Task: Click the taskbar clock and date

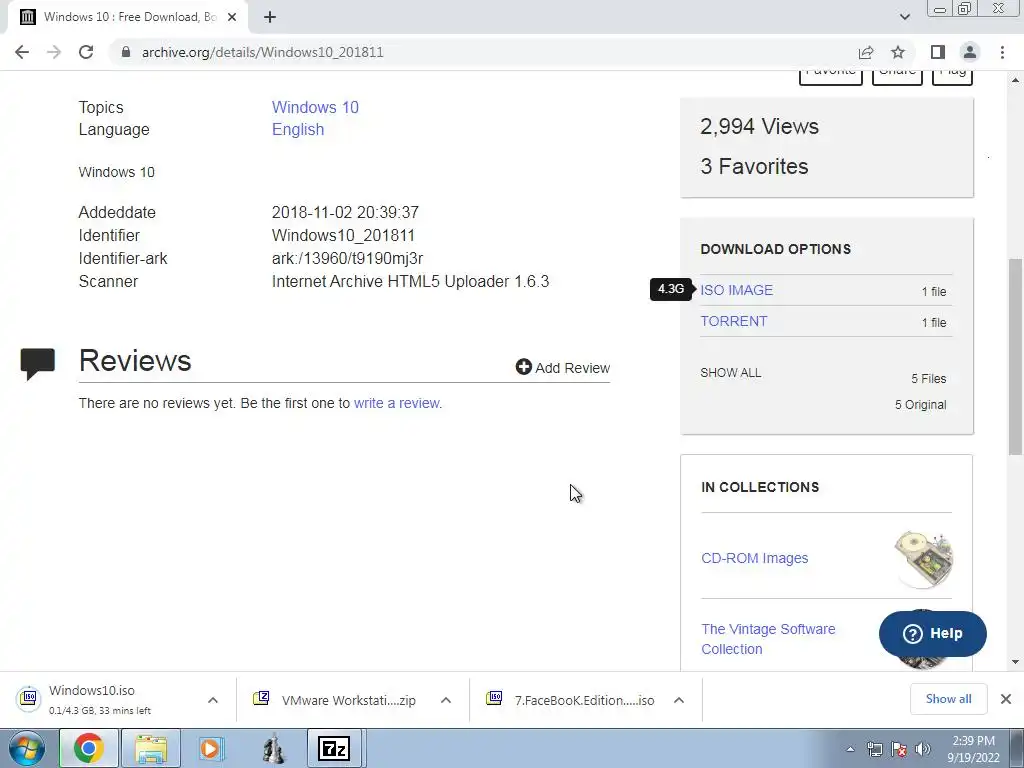Action: (974, 749)
